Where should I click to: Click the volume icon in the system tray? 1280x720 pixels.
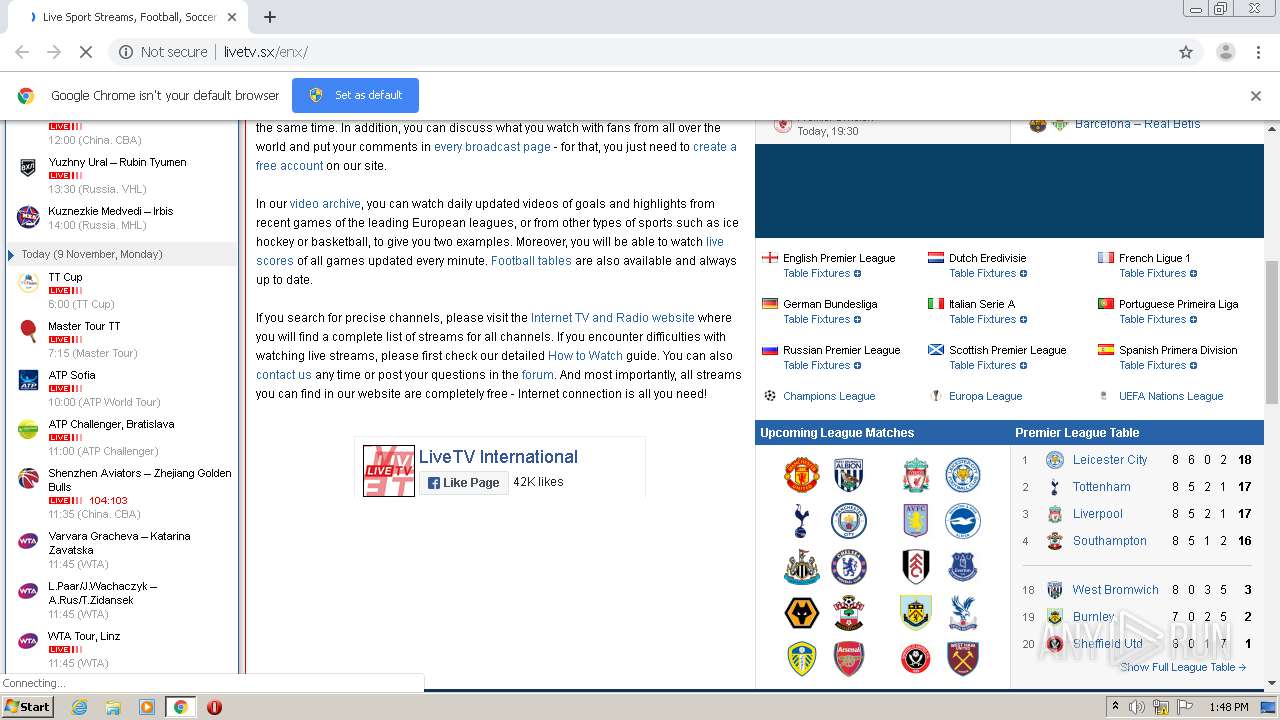pos(1137,707)
